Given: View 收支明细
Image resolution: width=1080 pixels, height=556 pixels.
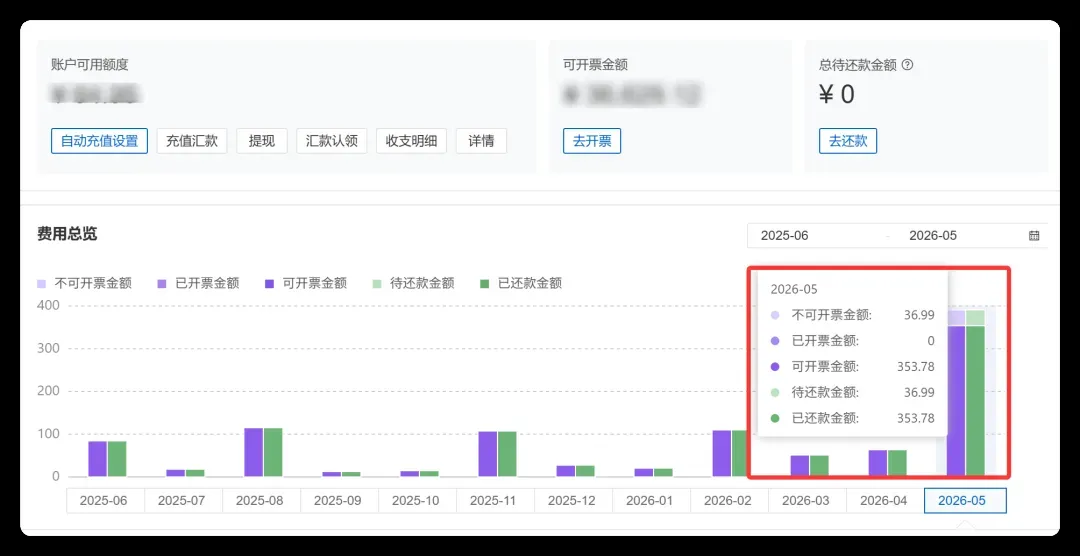Looking at the screenshot, I should click(411, 141).
